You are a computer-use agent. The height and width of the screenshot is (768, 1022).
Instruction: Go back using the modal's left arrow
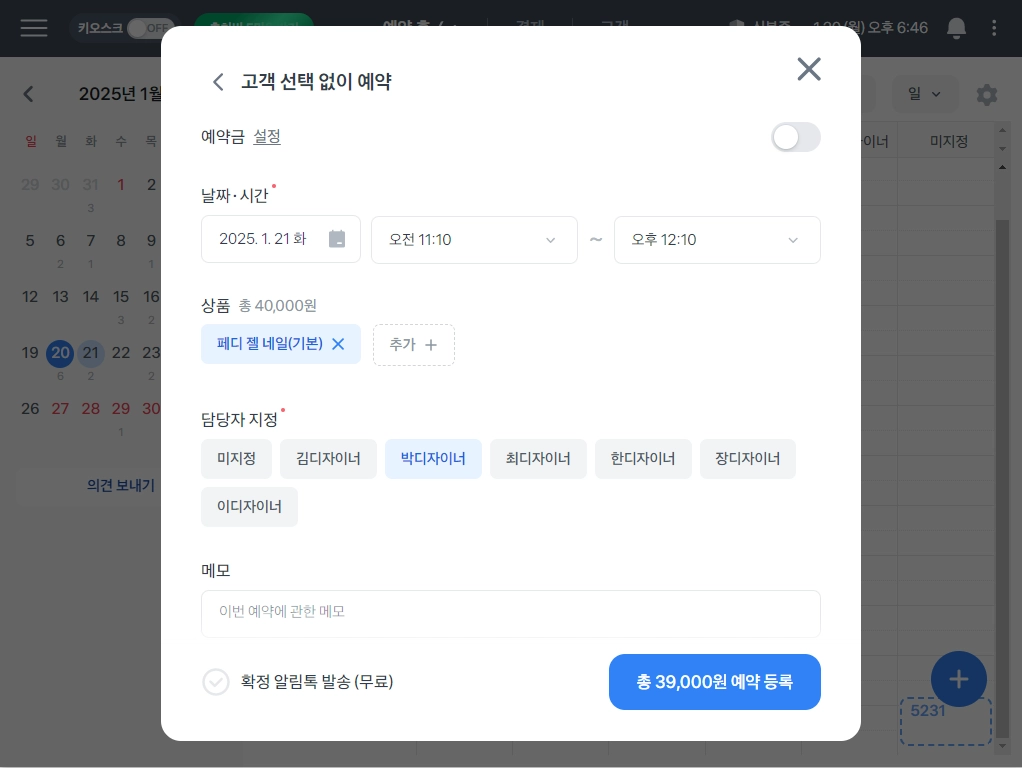(218, 82)
